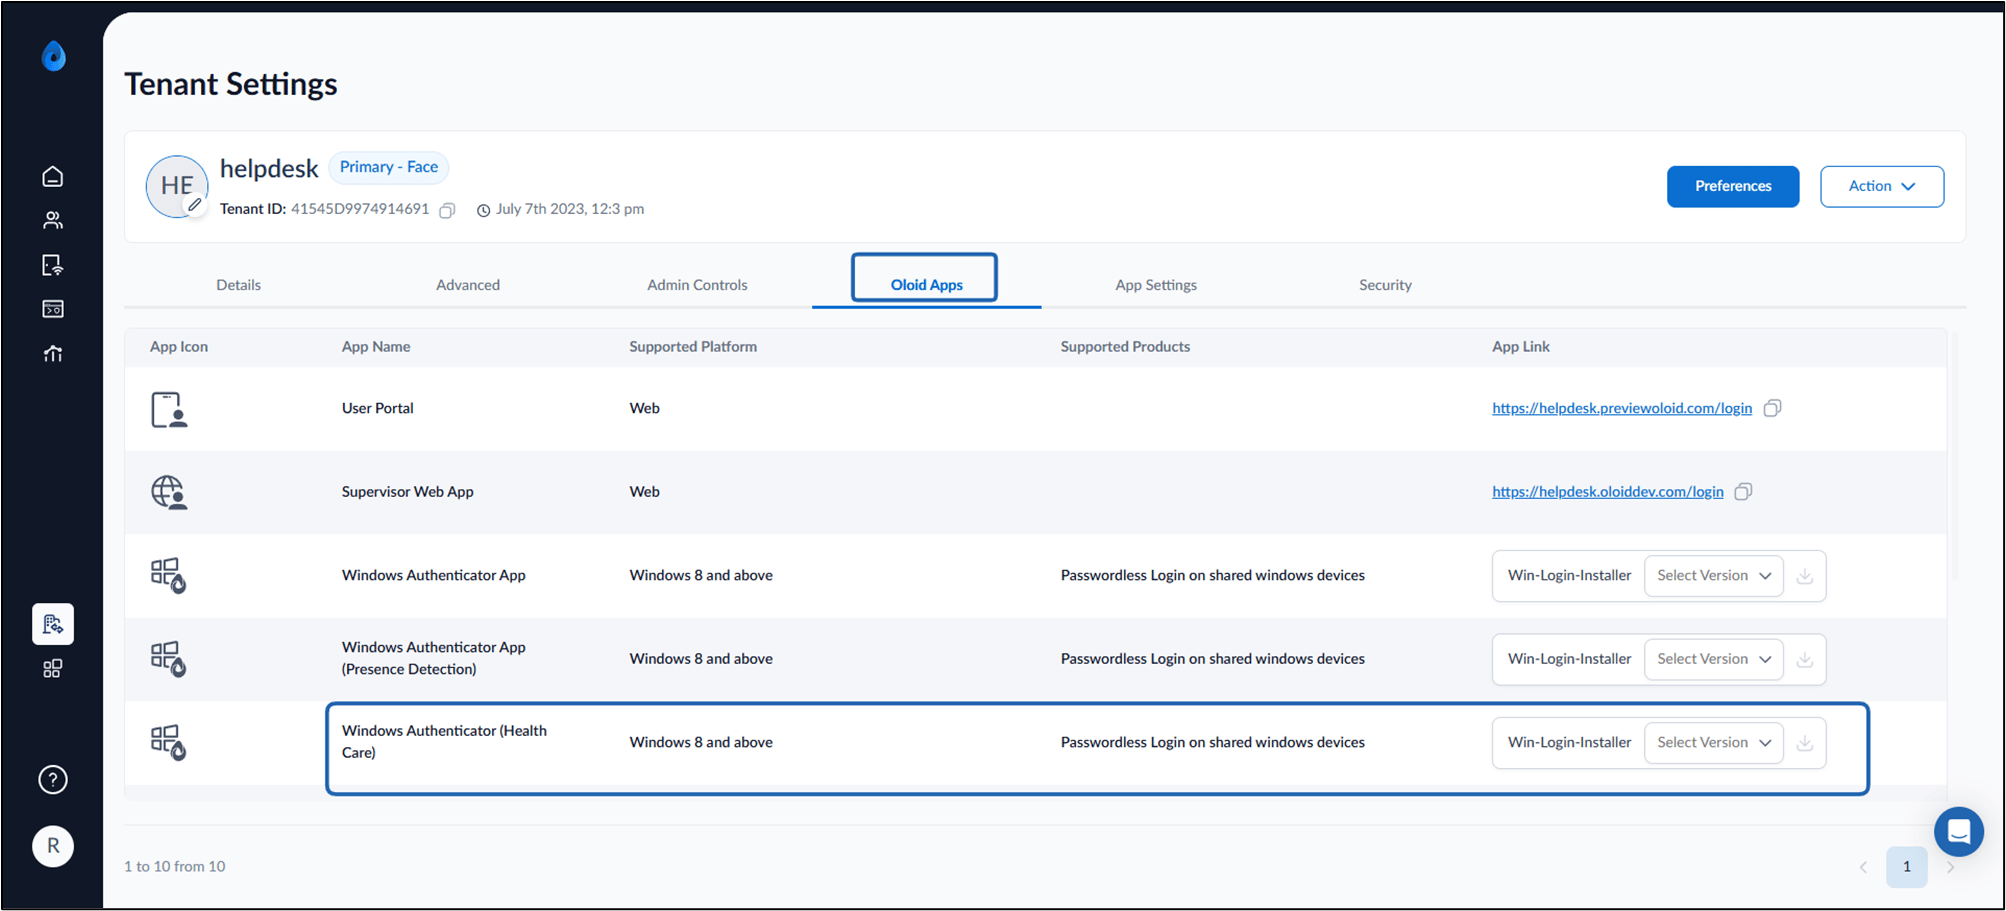Screen dimensions: 2006x911
Task: Switch to the Advanced tab
Action: [468, 285]
